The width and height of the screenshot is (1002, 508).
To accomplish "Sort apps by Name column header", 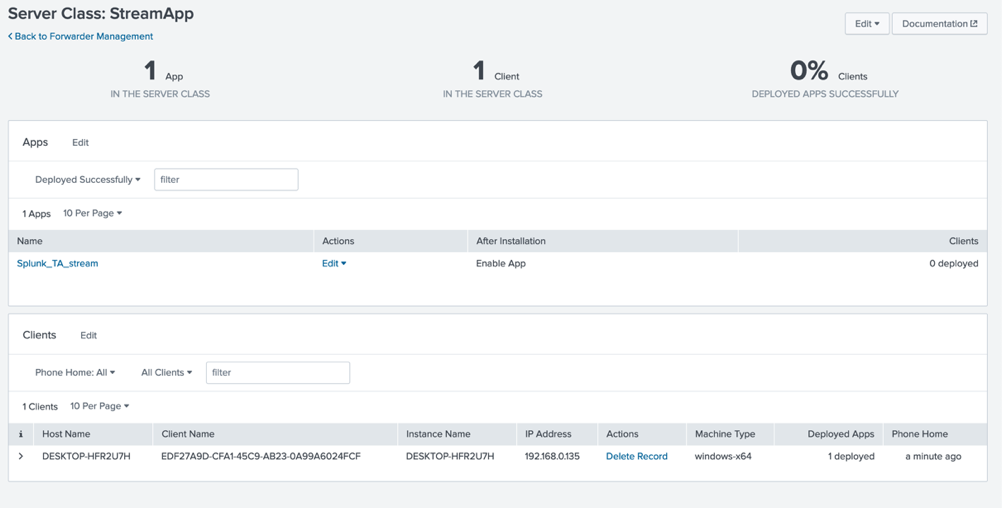I will [30, 241].
